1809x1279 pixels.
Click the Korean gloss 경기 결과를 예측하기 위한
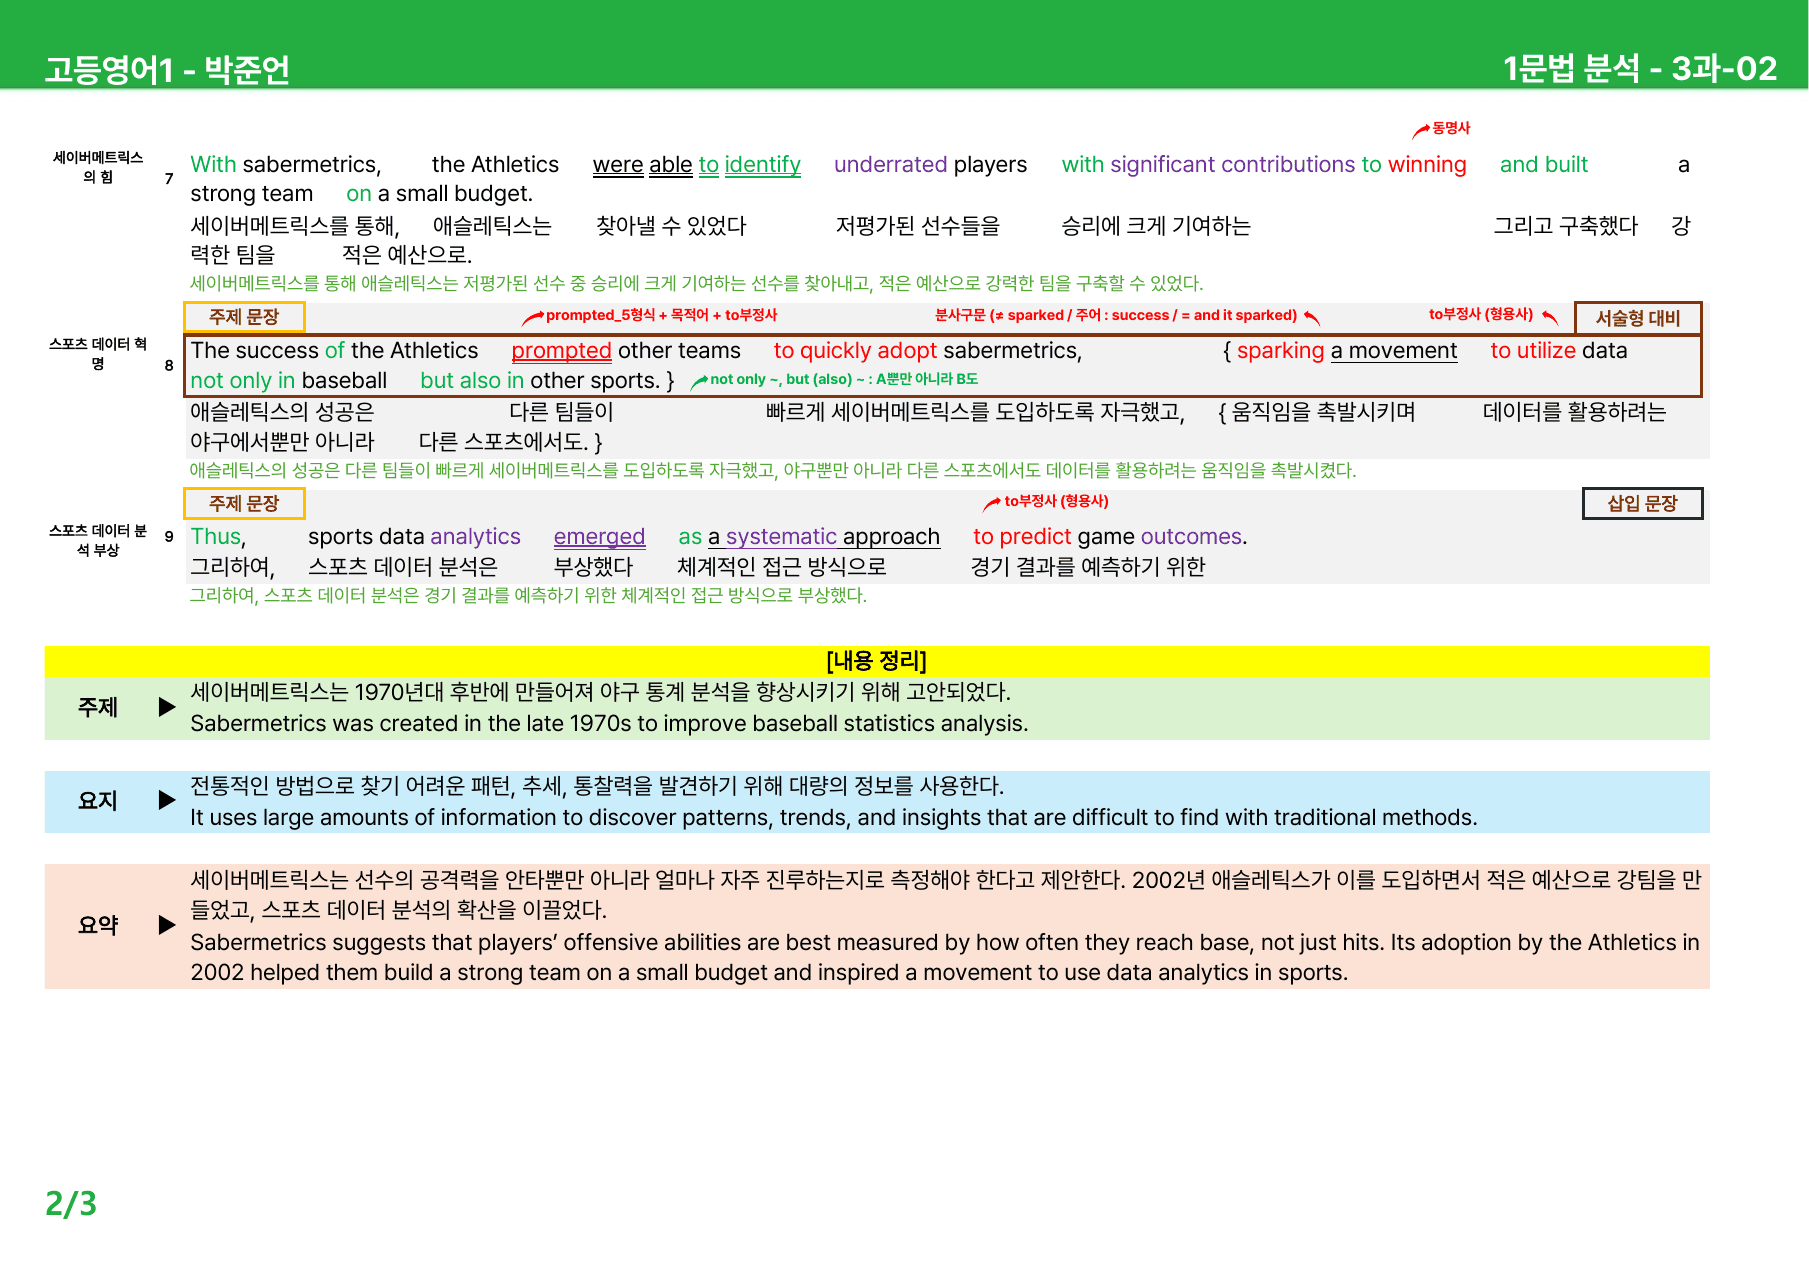[x=1088, y=567]
